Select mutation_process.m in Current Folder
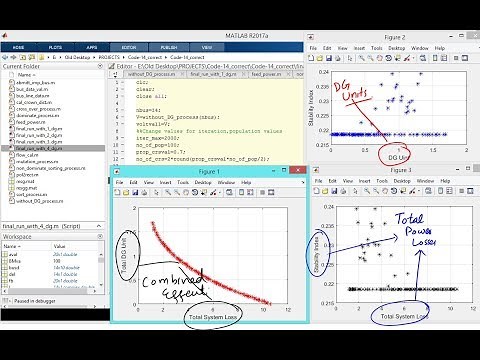This screenshot has width=480, height=360. (x=37, y=162)
